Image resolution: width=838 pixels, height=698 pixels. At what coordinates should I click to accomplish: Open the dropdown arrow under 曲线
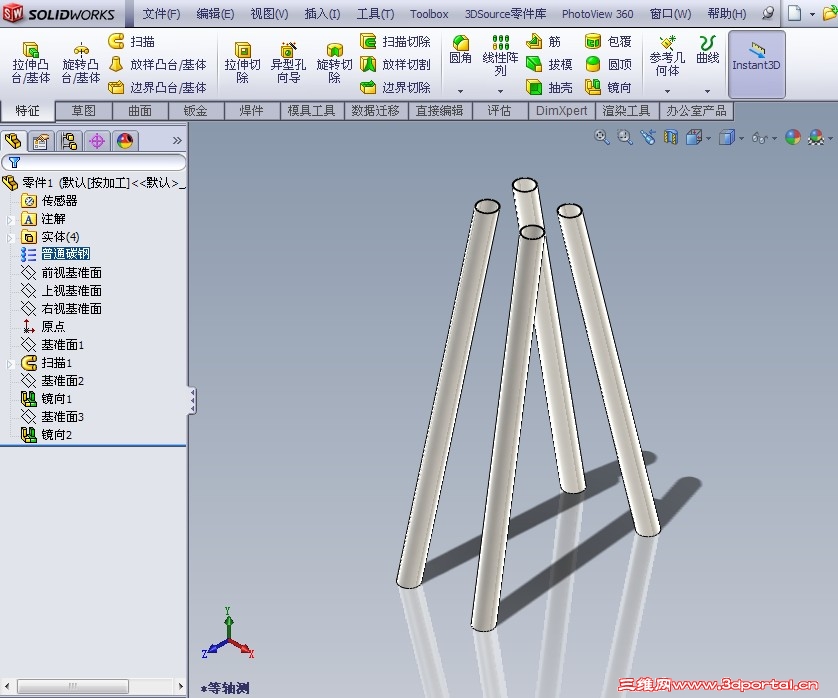point(708,91)
